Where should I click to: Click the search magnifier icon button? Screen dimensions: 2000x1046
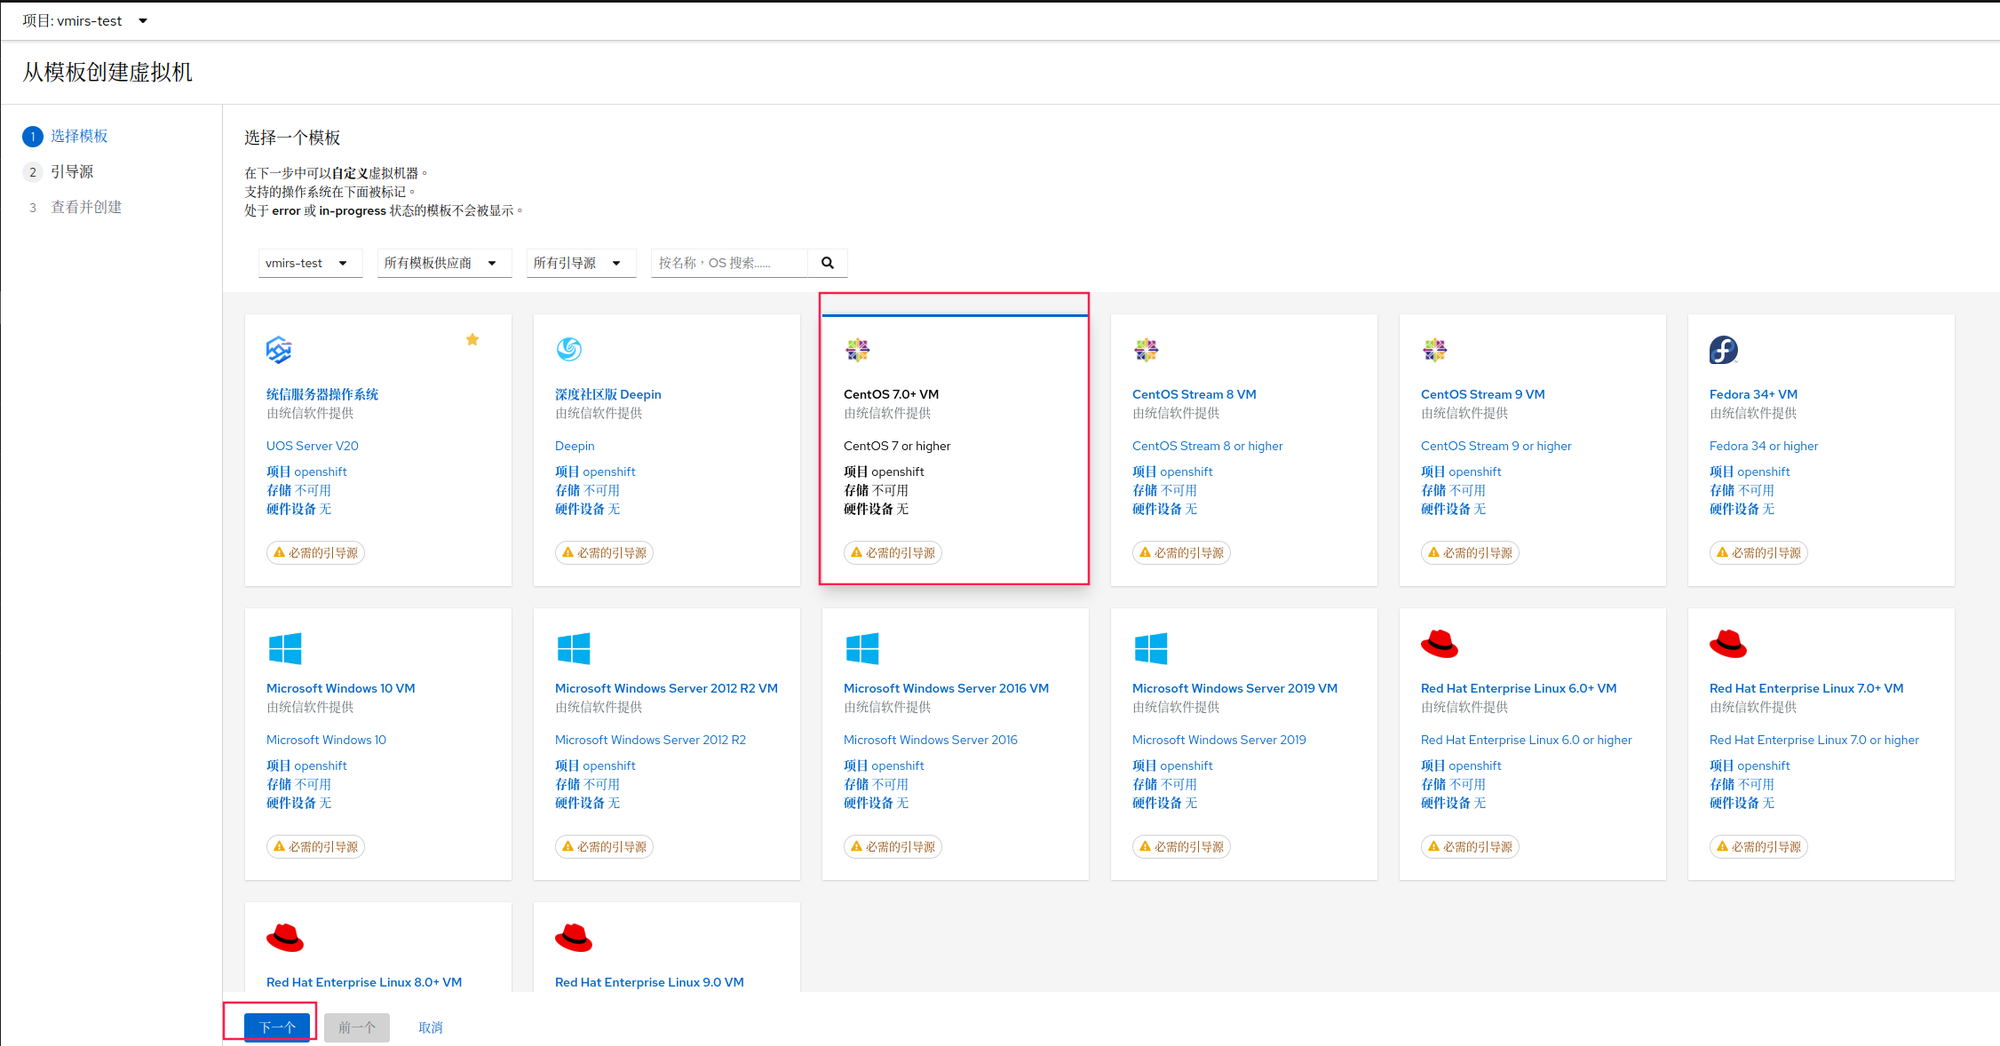(x=828, y=263)
